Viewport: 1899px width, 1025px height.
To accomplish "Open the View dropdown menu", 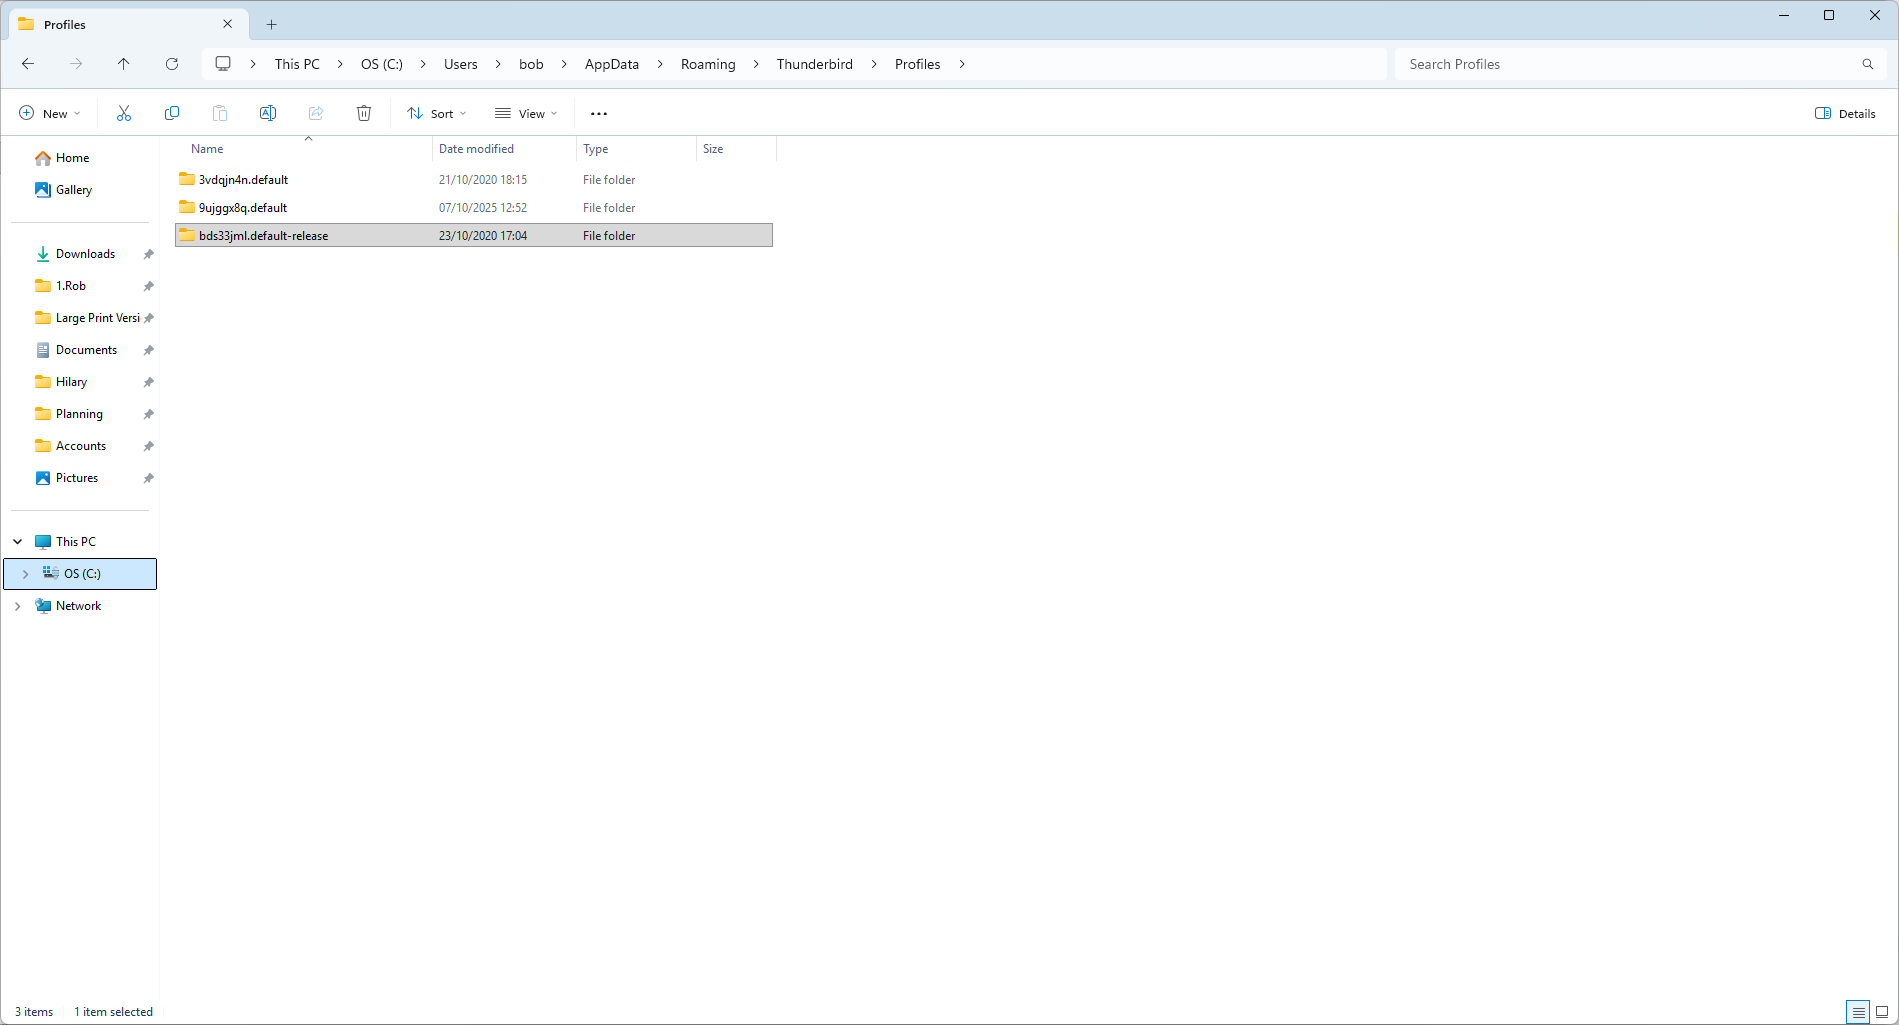I will pyautogui.click(x=526, y=114).
